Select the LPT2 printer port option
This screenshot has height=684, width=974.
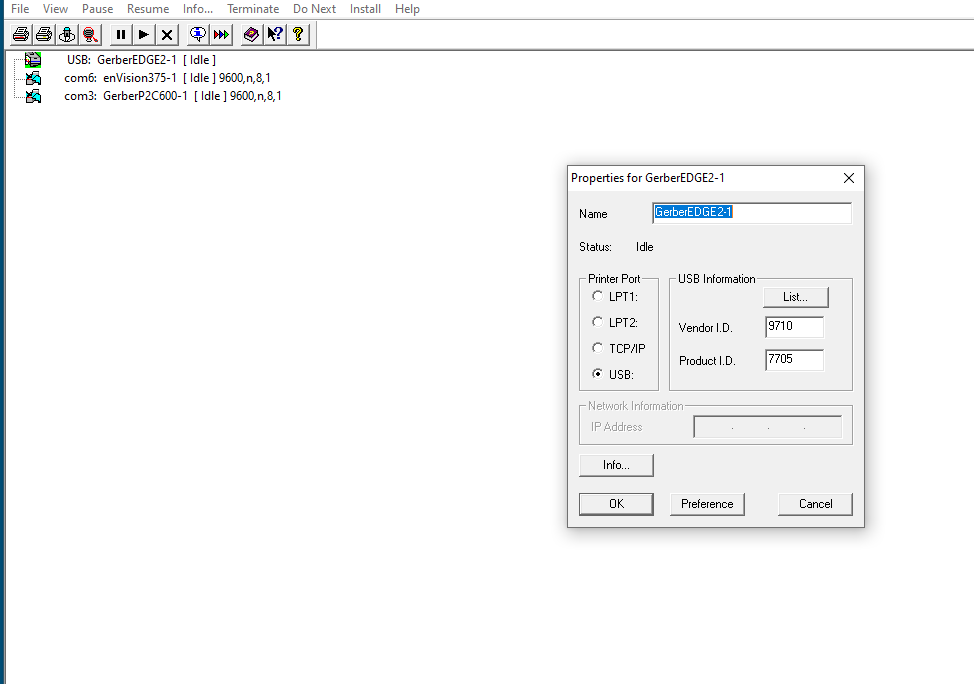tap(615, 322)
